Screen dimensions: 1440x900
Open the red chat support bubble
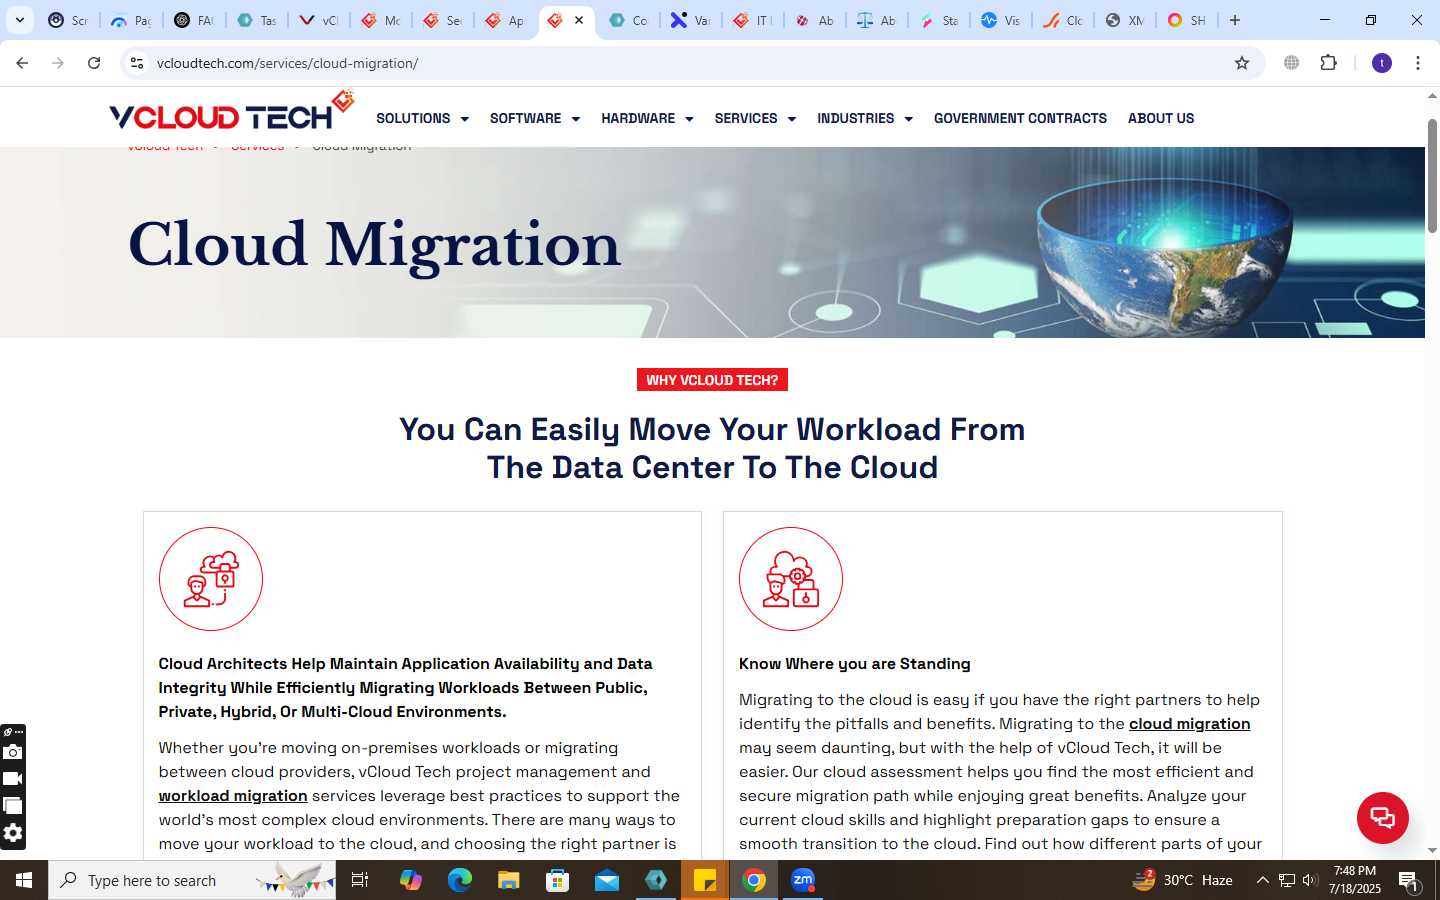click(1382, 817)
